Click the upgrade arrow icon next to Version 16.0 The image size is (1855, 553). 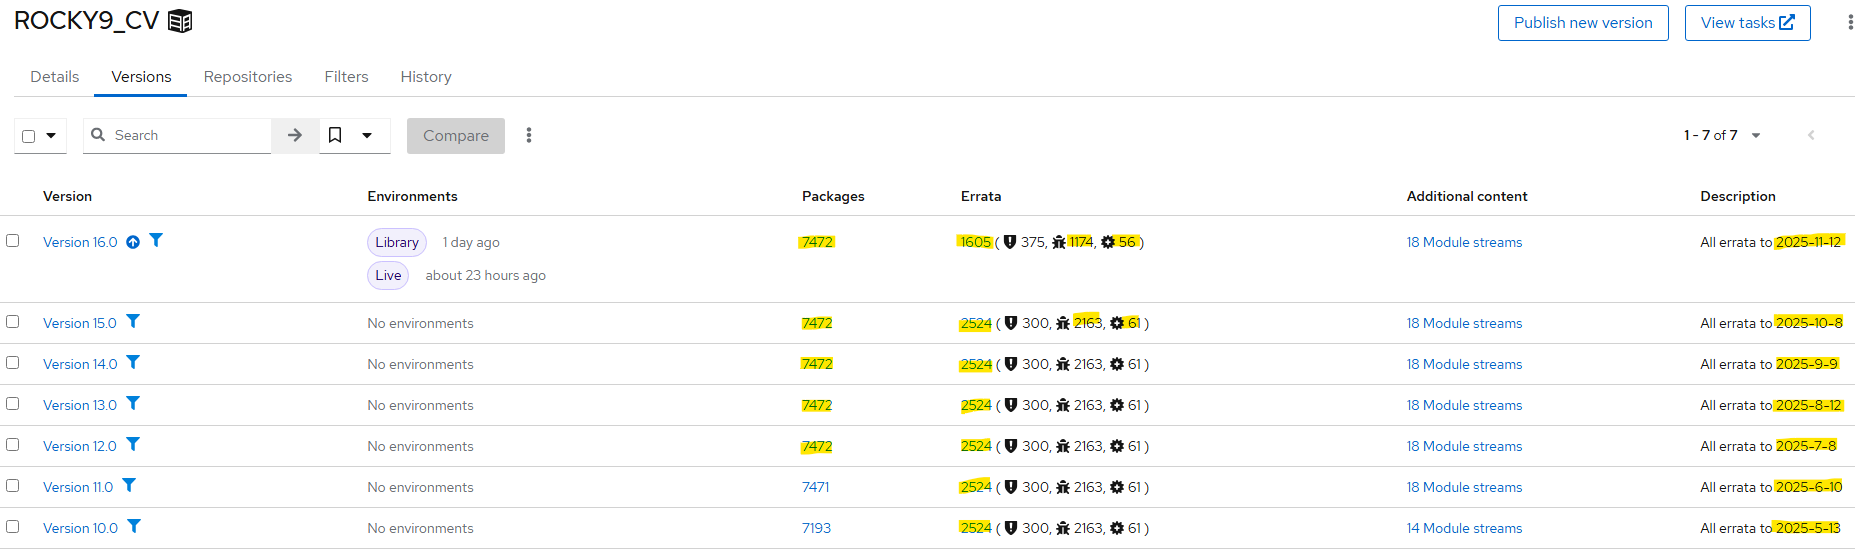[x=133, y=242]
